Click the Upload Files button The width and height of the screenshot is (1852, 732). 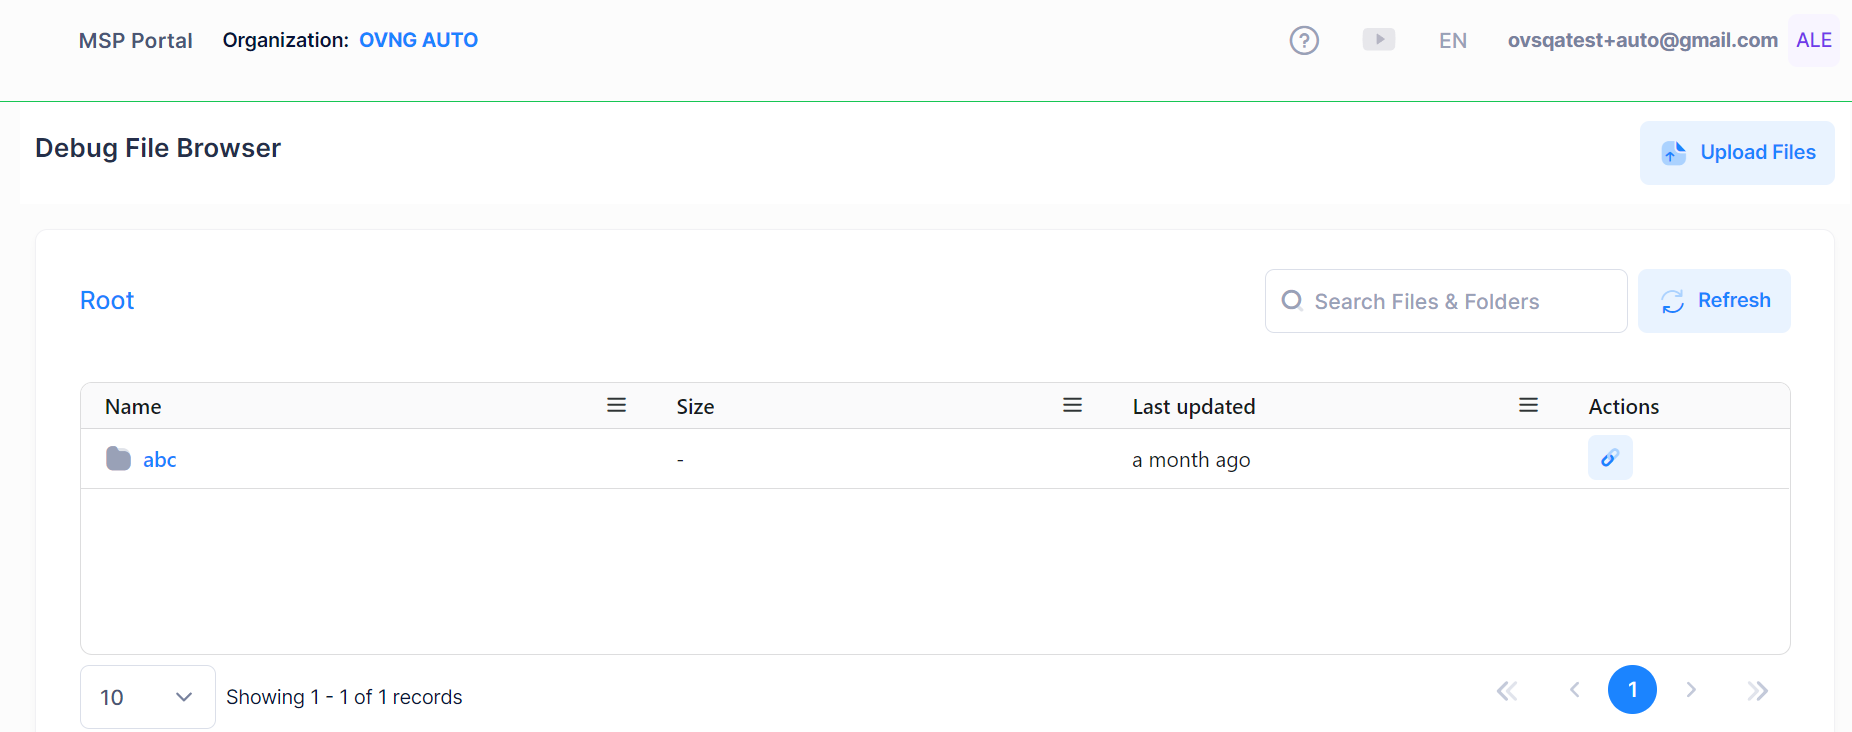point(1737,153)
